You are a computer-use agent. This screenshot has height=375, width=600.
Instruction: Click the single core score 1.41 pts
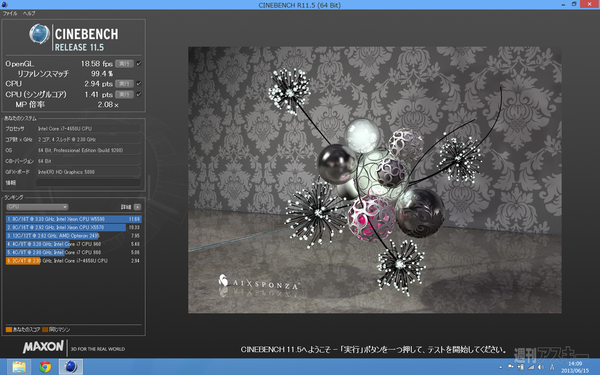point(98,94)
